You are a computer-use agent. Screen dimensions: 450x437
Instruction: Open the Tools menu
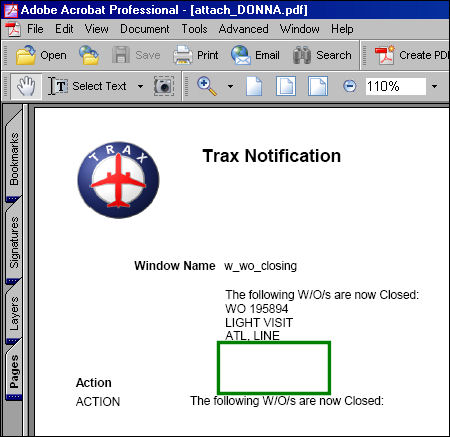(x=194, y=29)
